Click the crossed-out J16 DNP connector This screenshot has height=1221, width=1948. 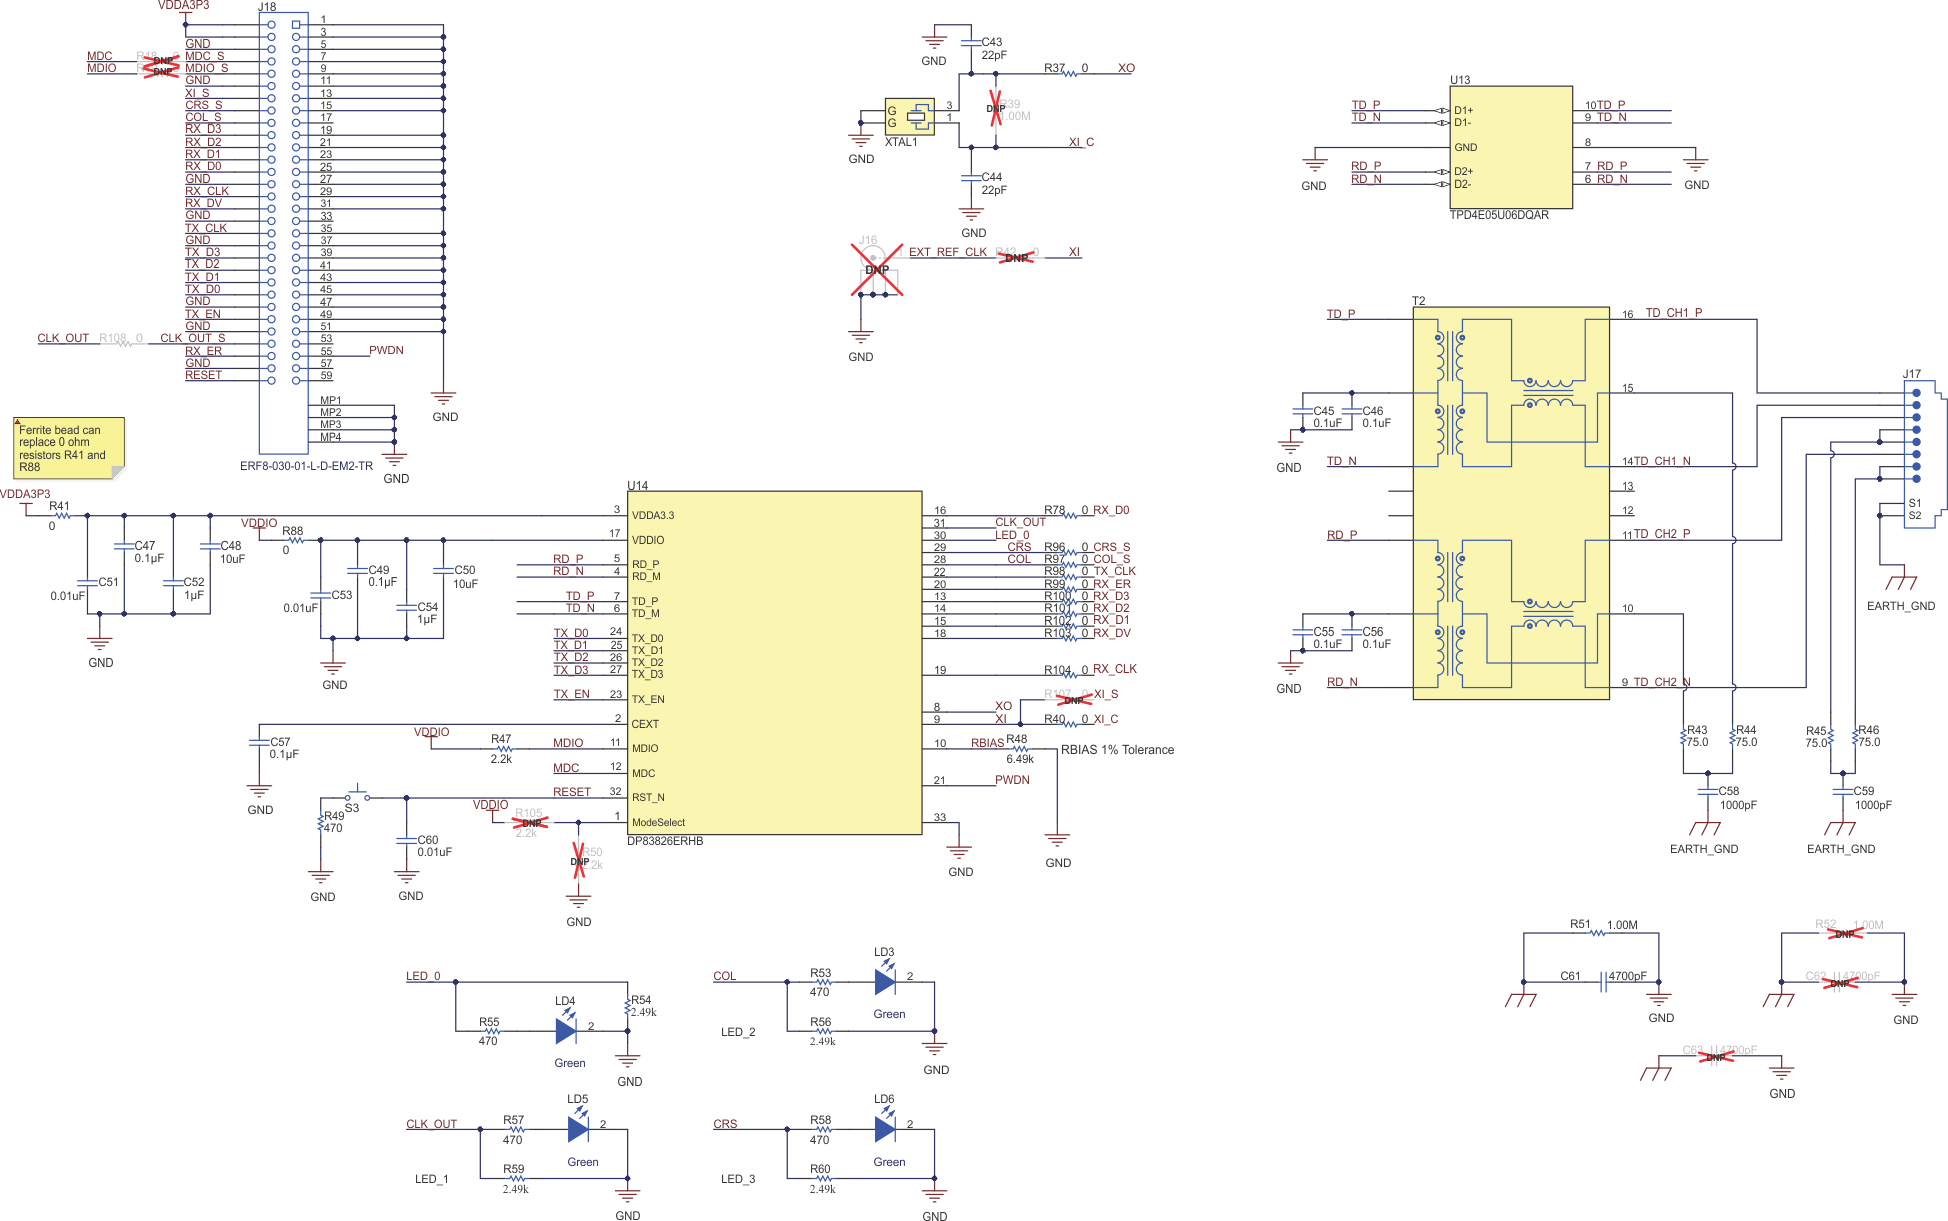[876, 270]
